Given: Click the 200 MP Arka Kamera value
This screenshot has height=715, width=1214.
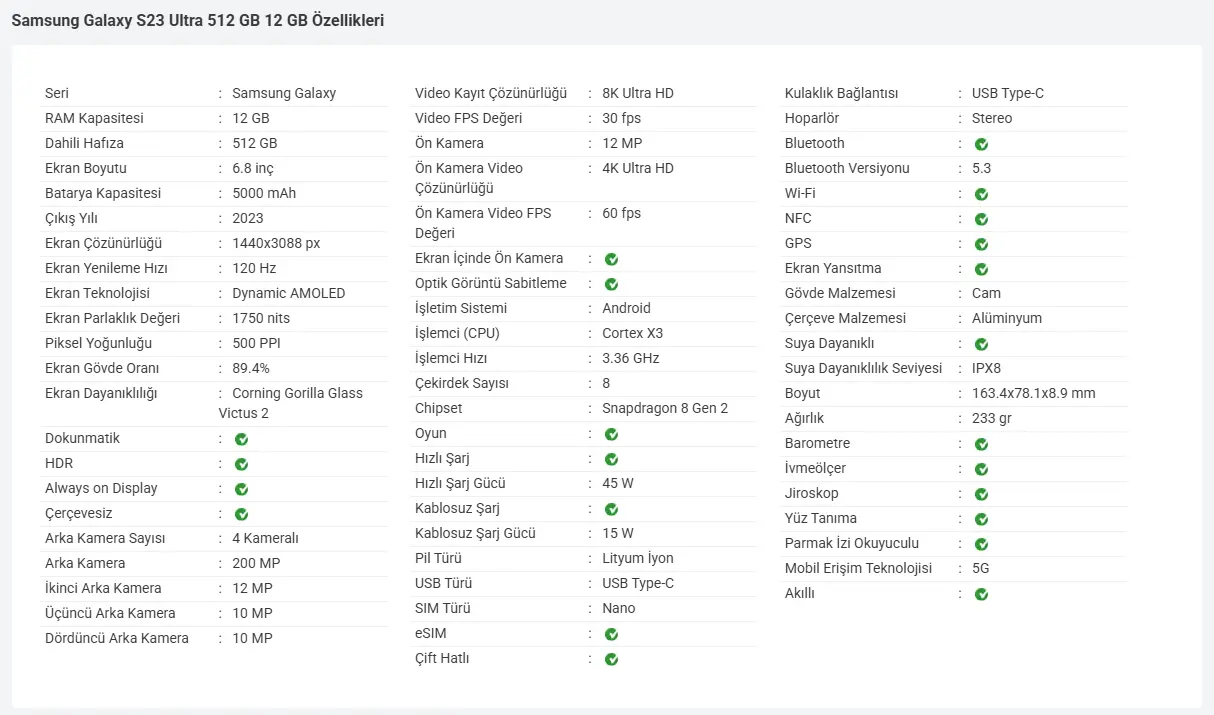Looking at the screenshot, I should point(256,563).
